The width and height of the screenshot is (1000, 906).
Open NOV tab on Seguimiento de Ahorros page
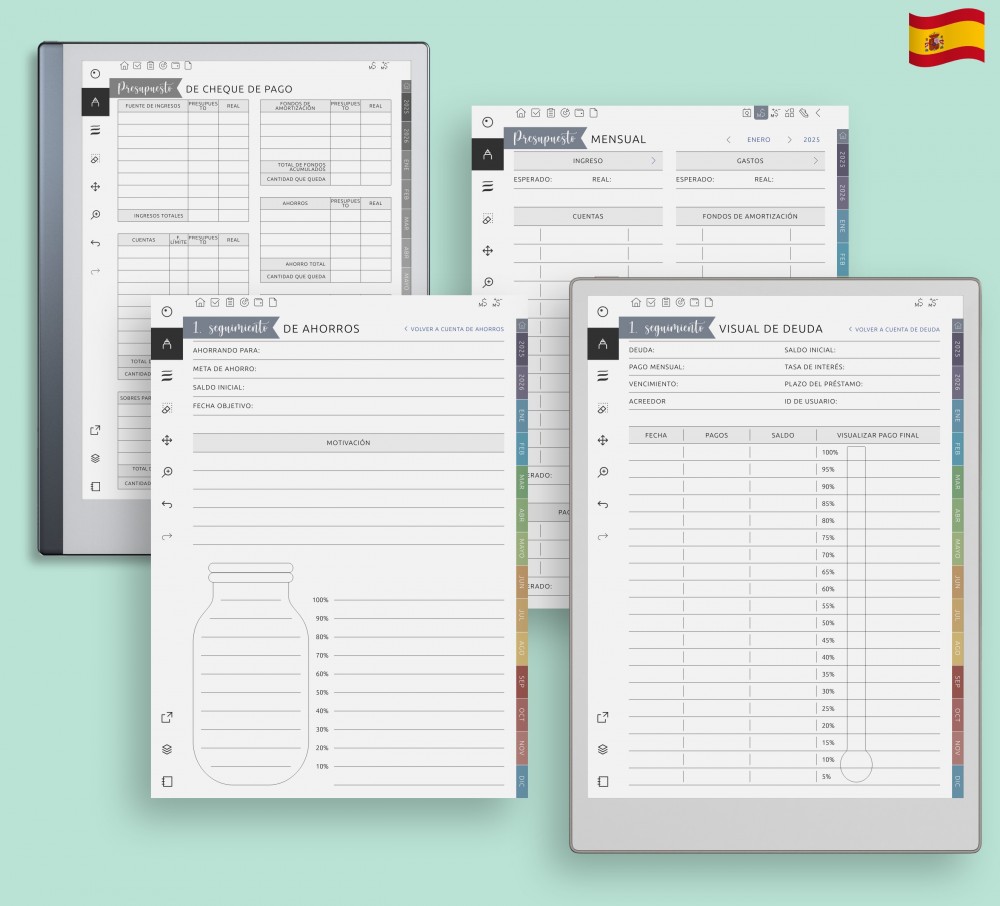click(x=522, y=748)
